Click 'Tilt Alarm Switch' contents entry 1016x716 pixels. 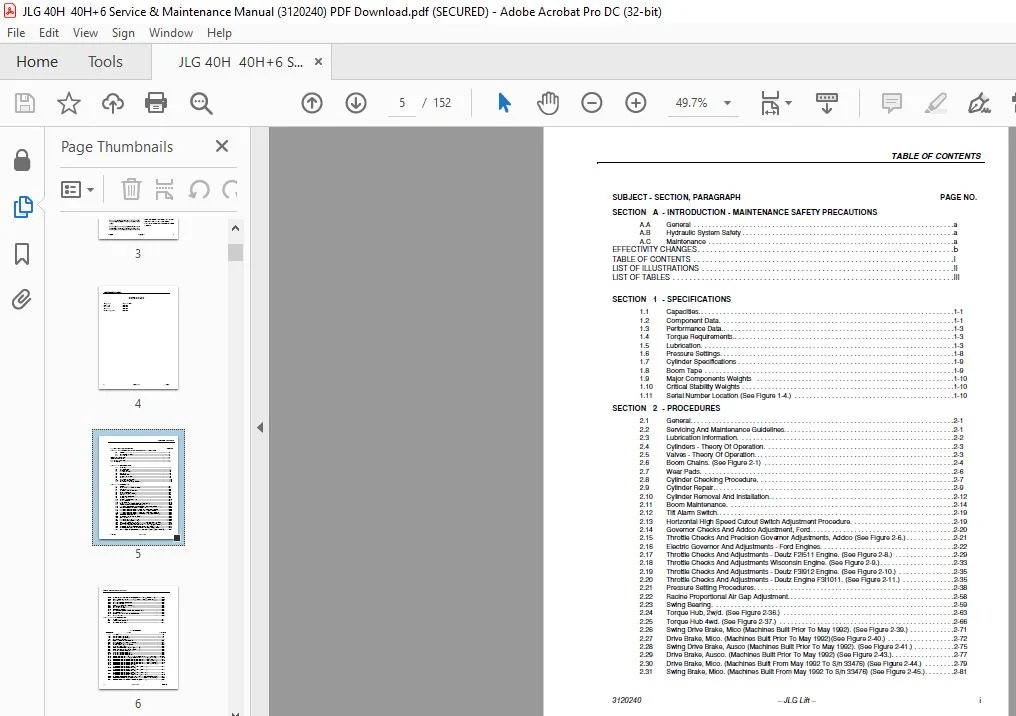click(x=691, y=513)
